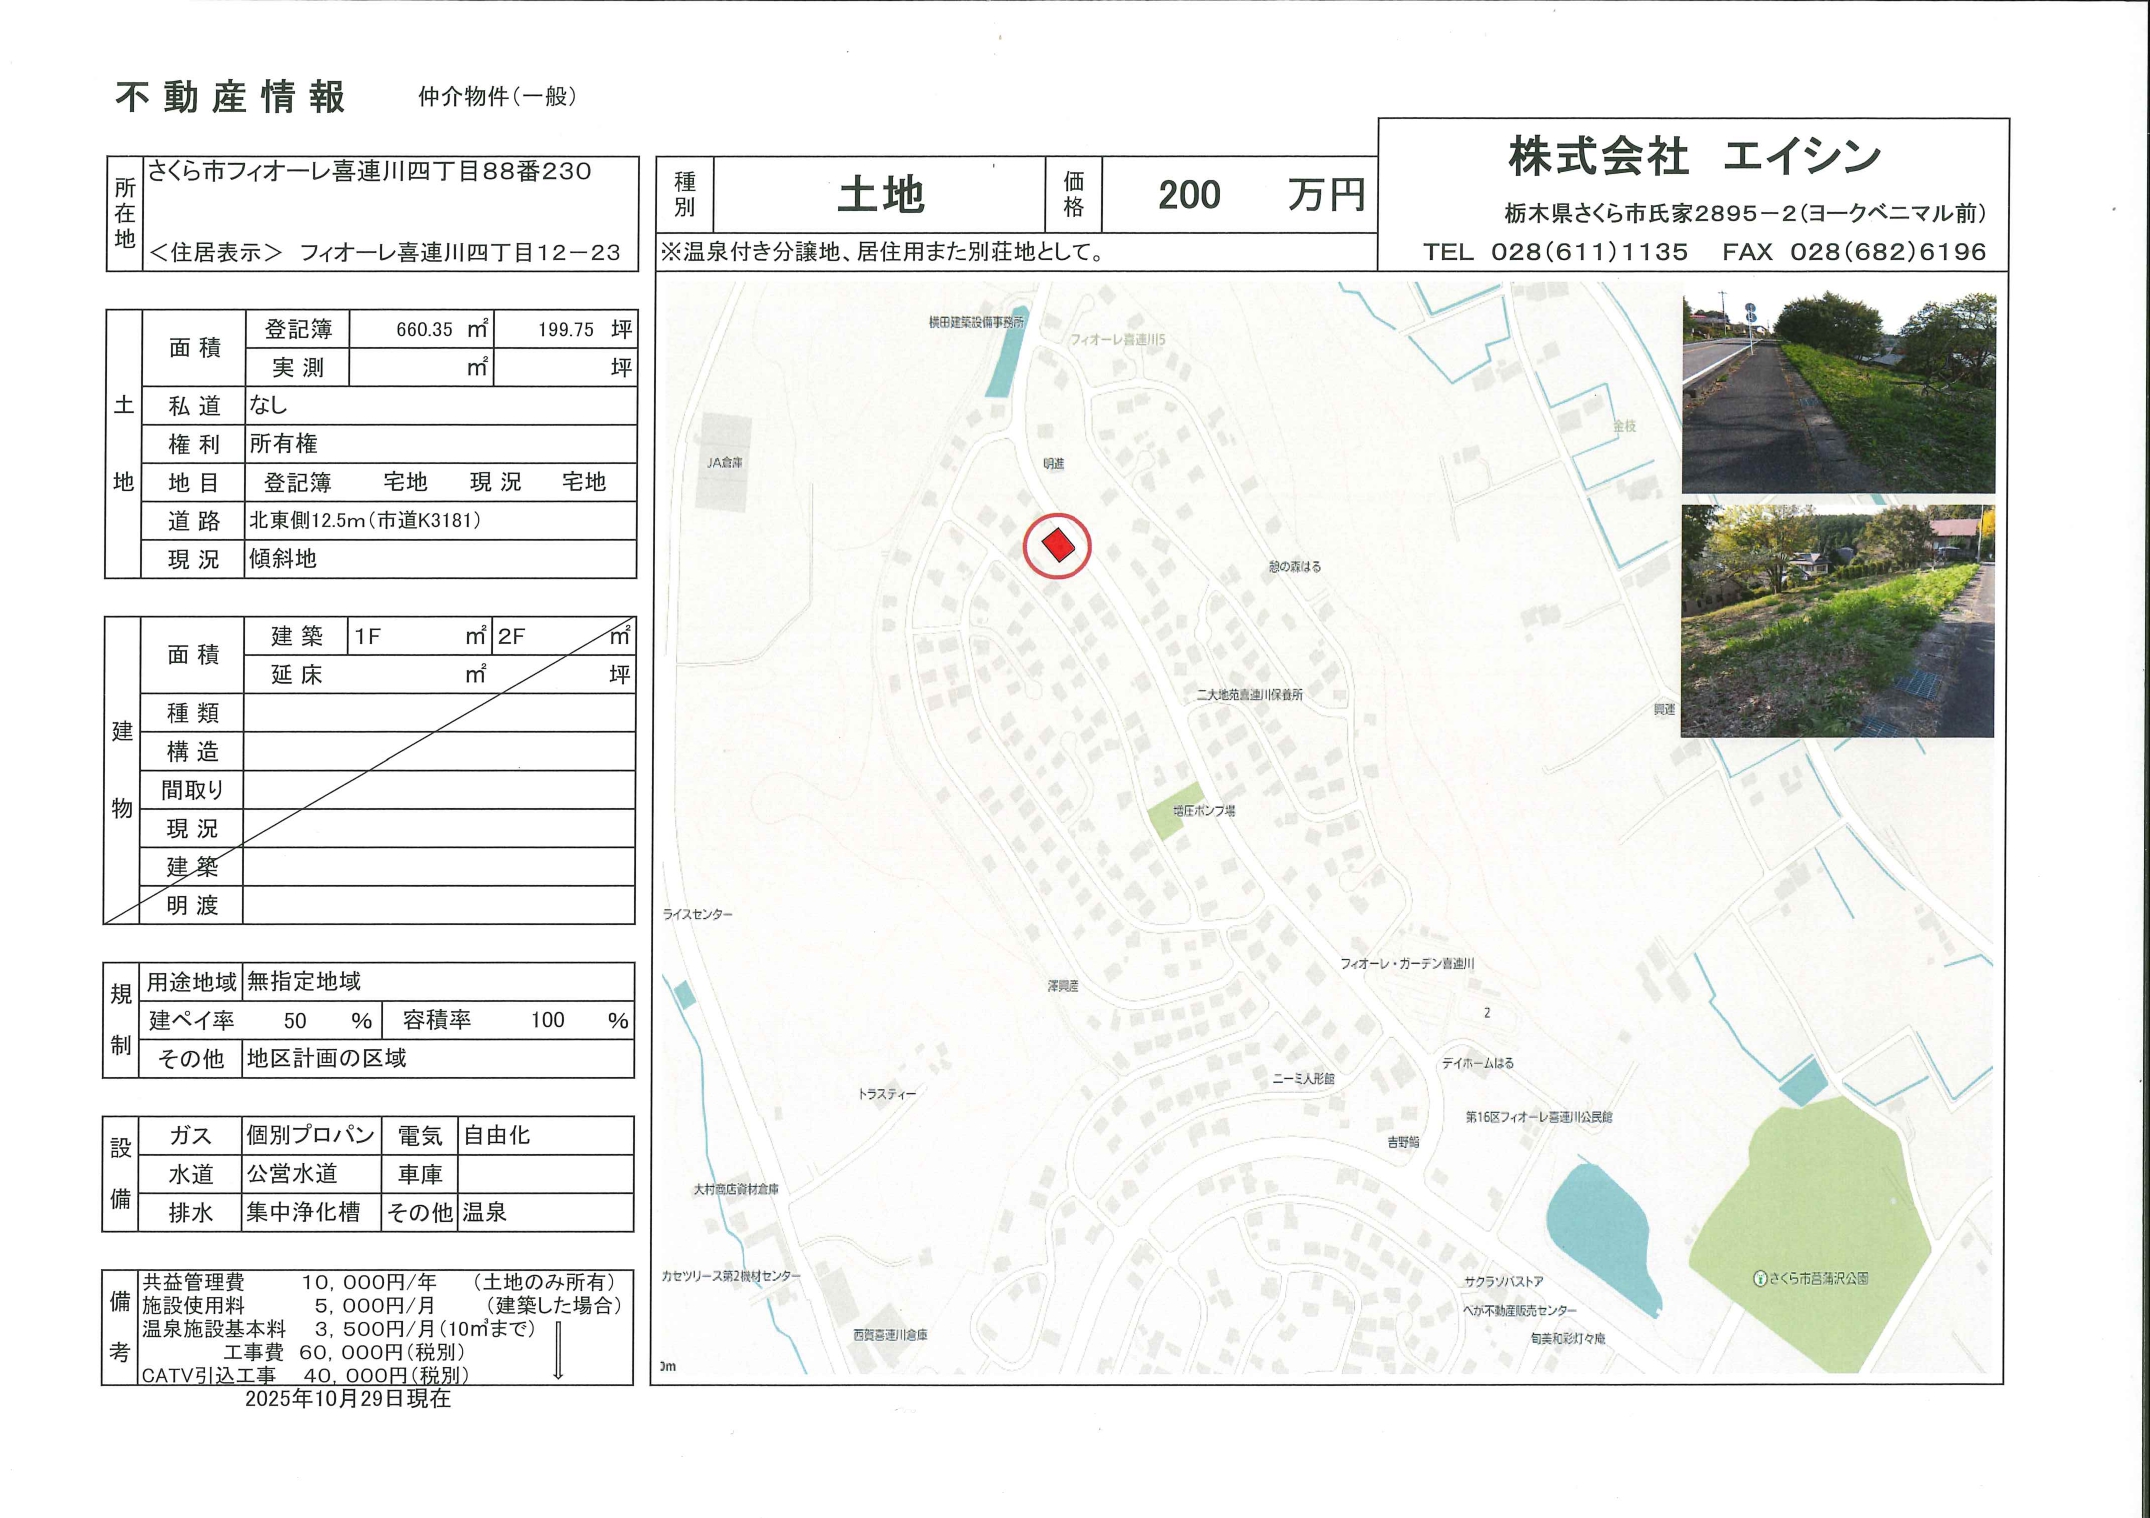Open the lower sloped land photo thumbnail
The image size is (2150, 1518).
(x=1837, y=621)
